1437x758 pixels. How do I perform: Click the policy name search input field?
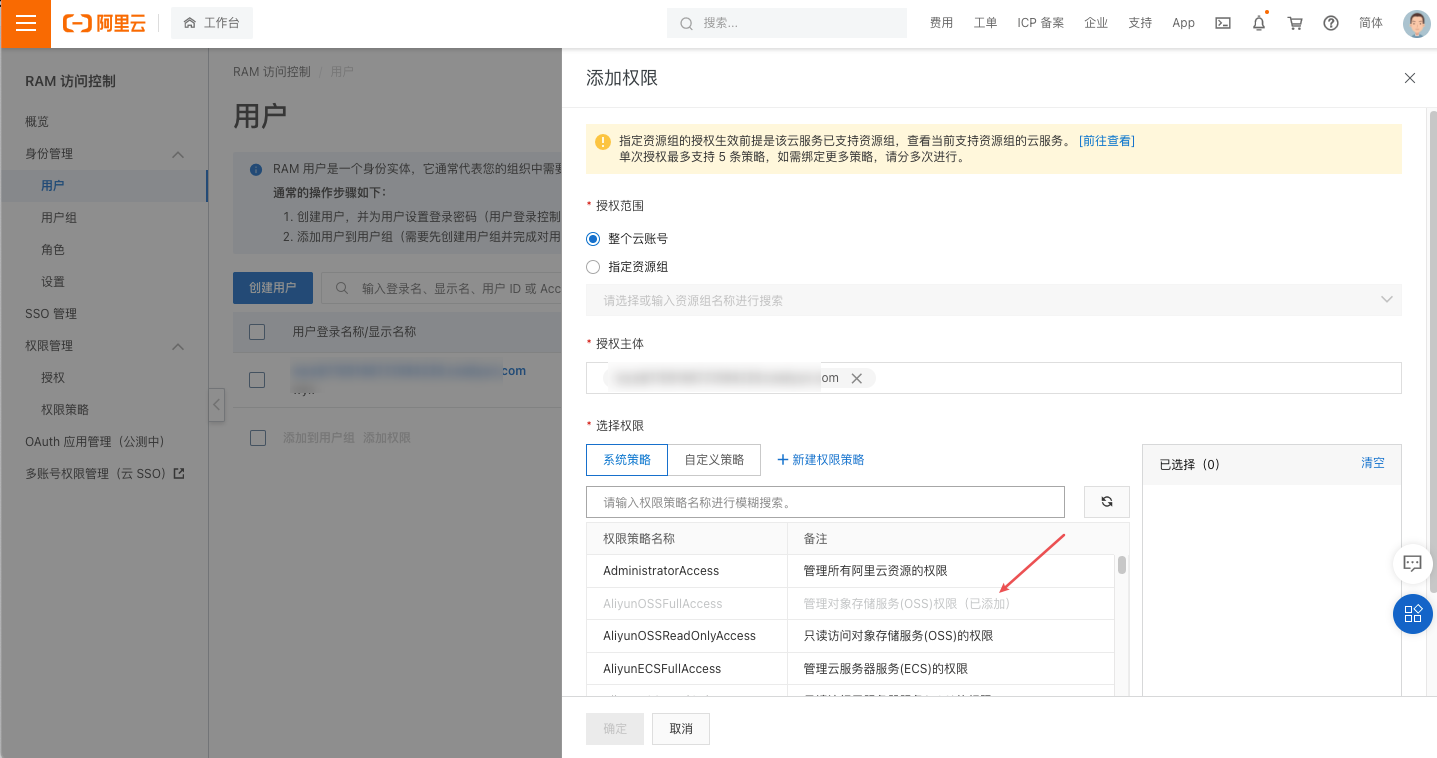(x=825, y=501)
